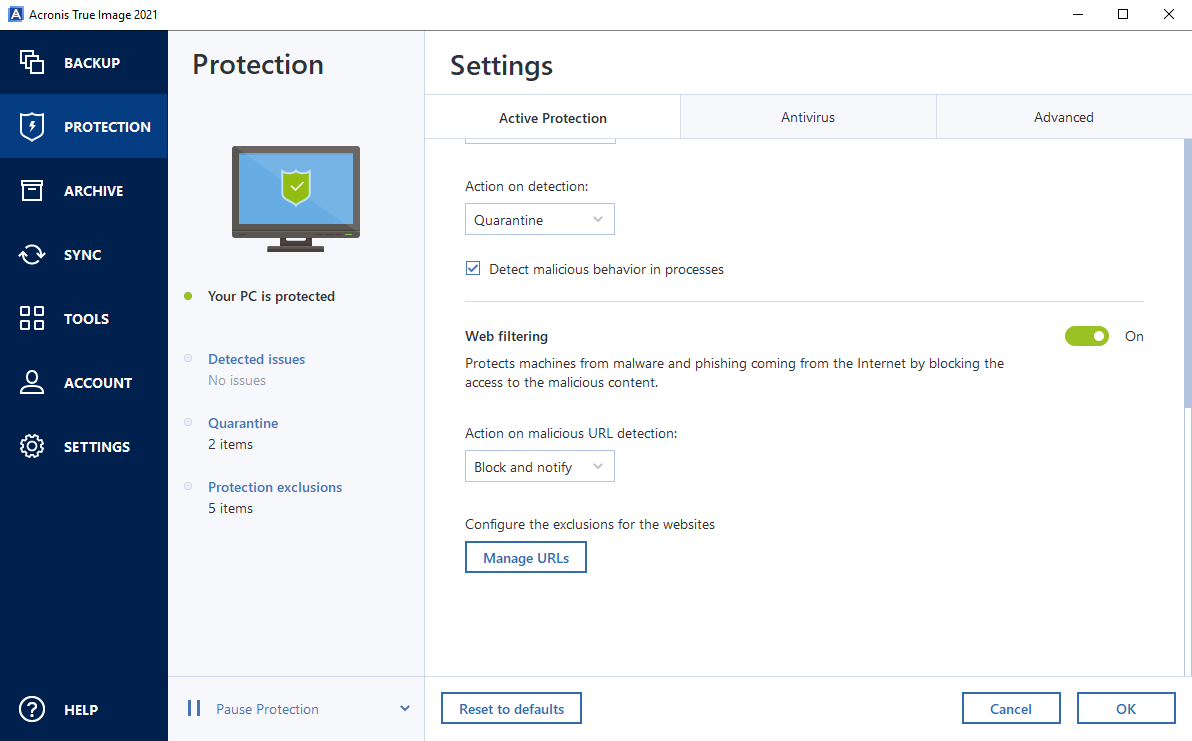This screenshot has height=741, width=1192.
Task: Open the Protection exclusions link
Action: pyautogui.click(x=275, y=487)
